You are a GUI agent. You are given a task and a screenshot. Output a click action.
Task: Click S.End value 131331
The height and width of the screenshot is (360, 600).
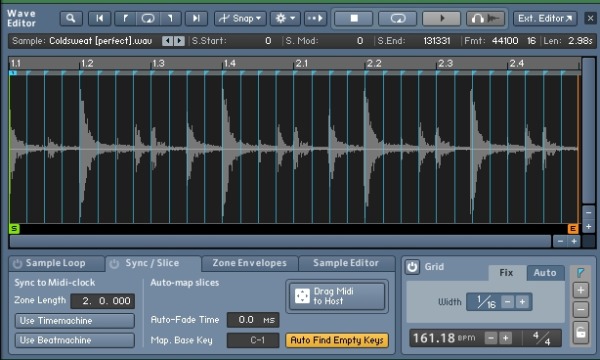click(x=437, y=41)
